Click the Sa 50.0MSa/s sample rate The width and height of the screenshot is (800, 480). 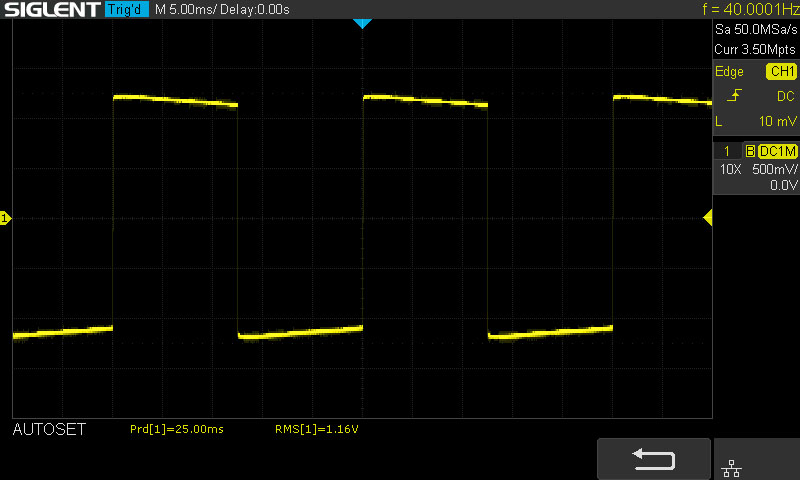click(756, 30)
